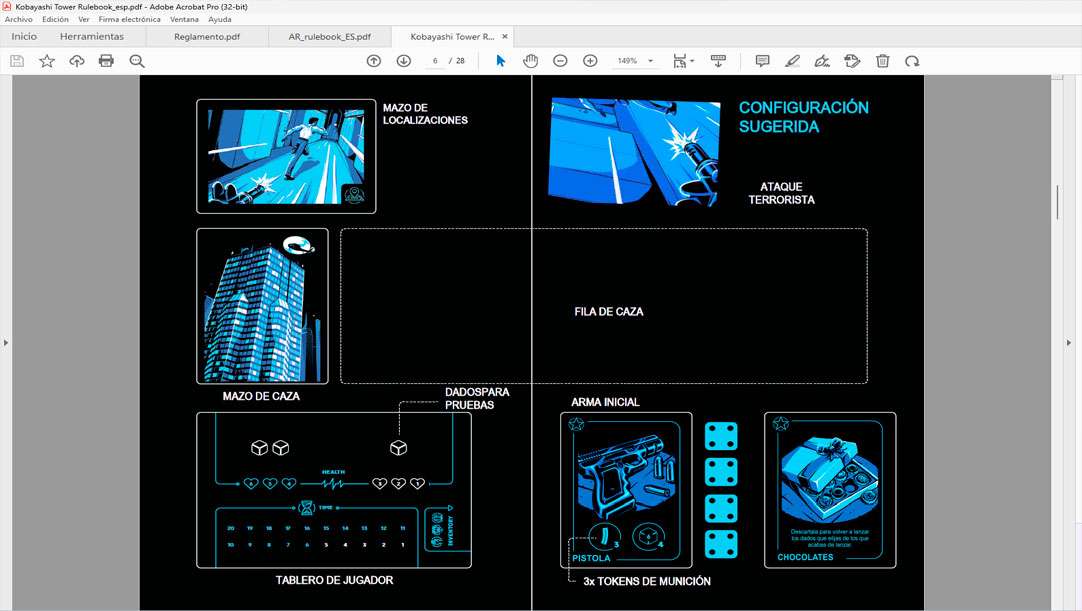Expand the left navigation pane arrow
The image size is (1082, 611).
point(6,342)
